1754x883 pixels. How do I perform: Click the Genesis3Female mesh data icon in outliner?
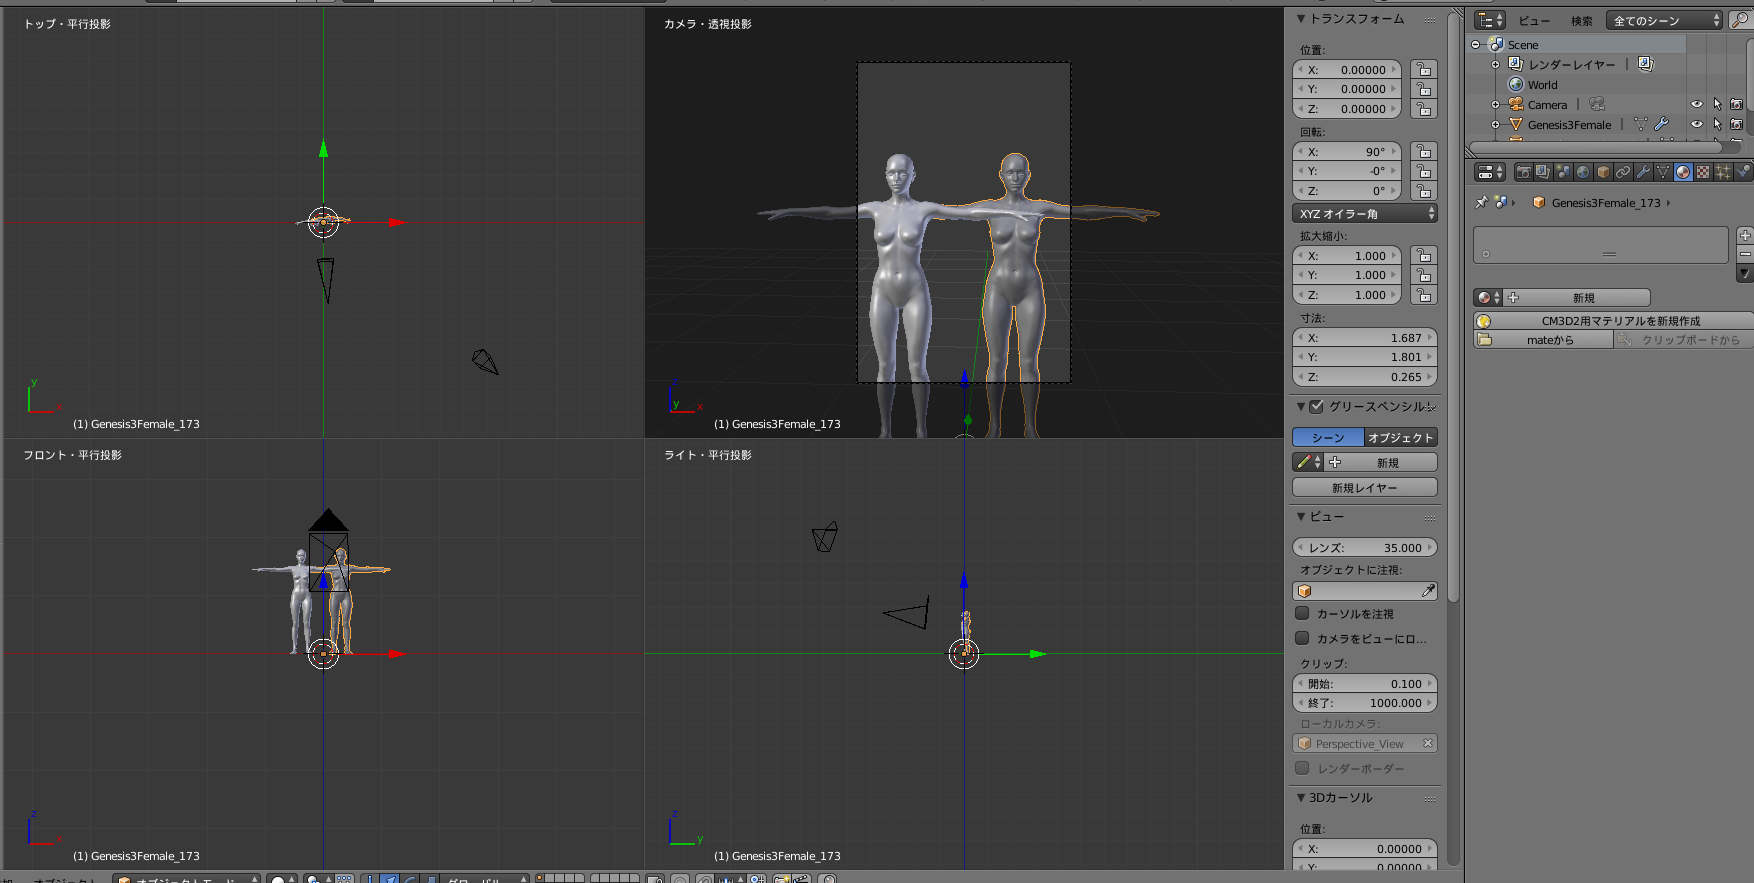(1641, 124)
